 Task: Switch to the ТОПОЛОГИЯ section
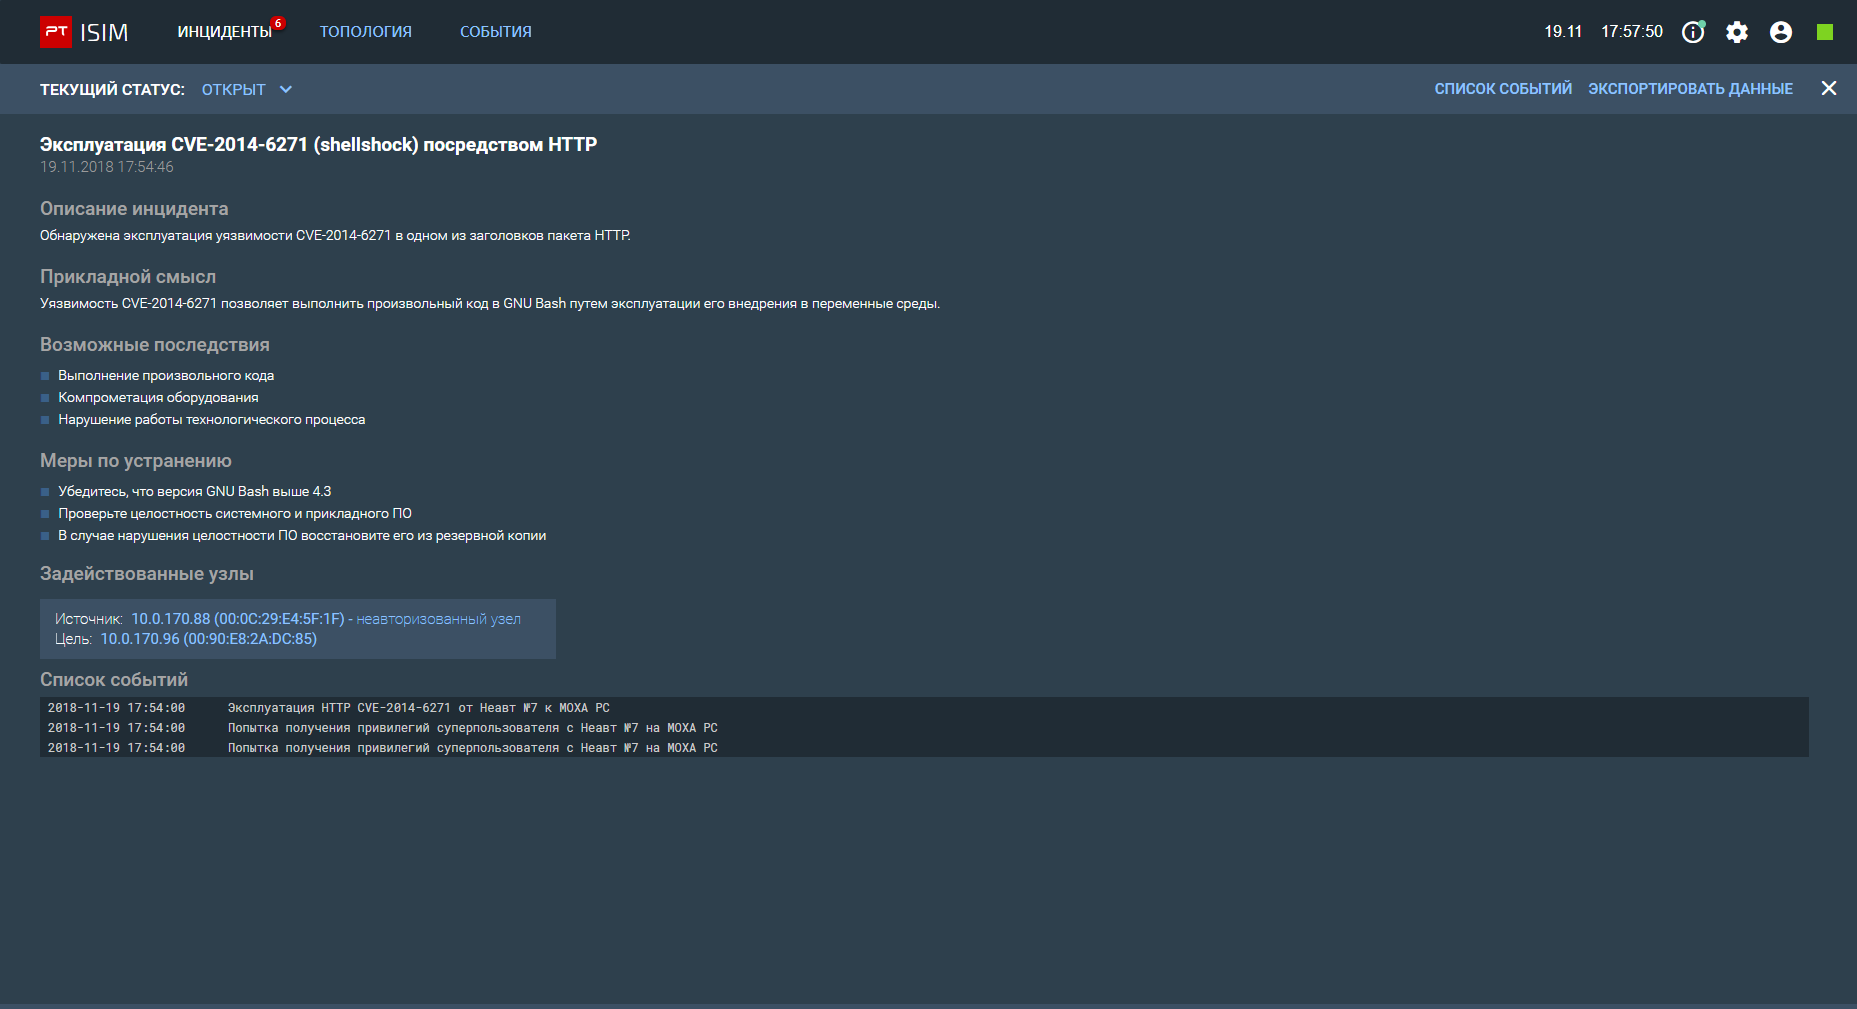click(365, 32)
